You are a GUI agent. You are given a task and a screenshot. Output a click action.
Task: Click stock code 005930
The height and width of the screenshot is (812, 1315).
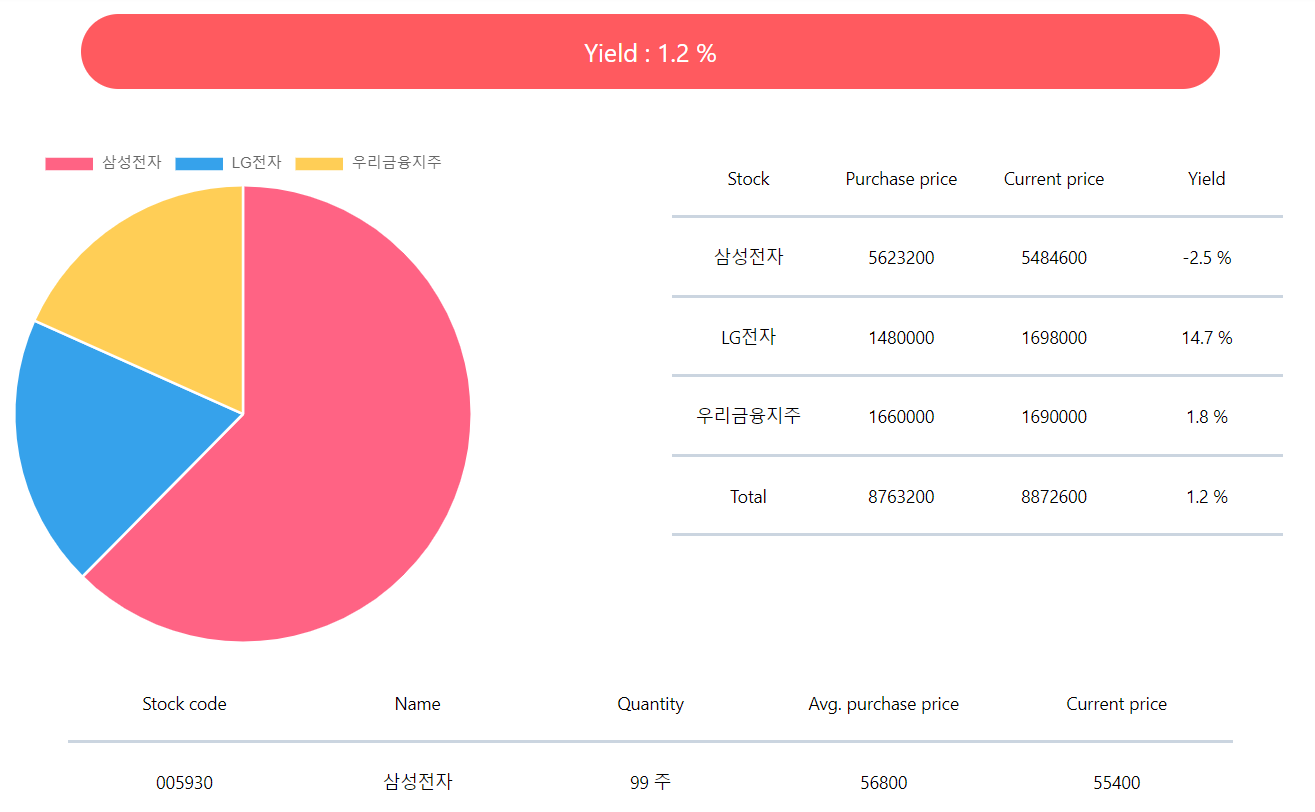click(x=184, y=783)
